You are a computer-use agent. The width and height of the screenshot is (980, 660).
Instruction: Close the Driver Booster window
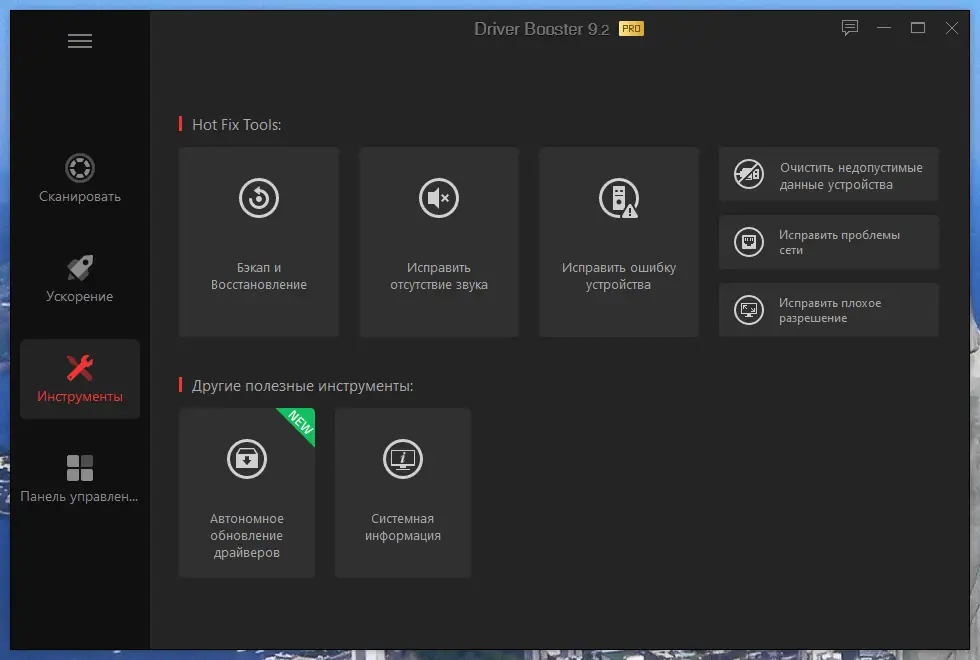[951, 28]
